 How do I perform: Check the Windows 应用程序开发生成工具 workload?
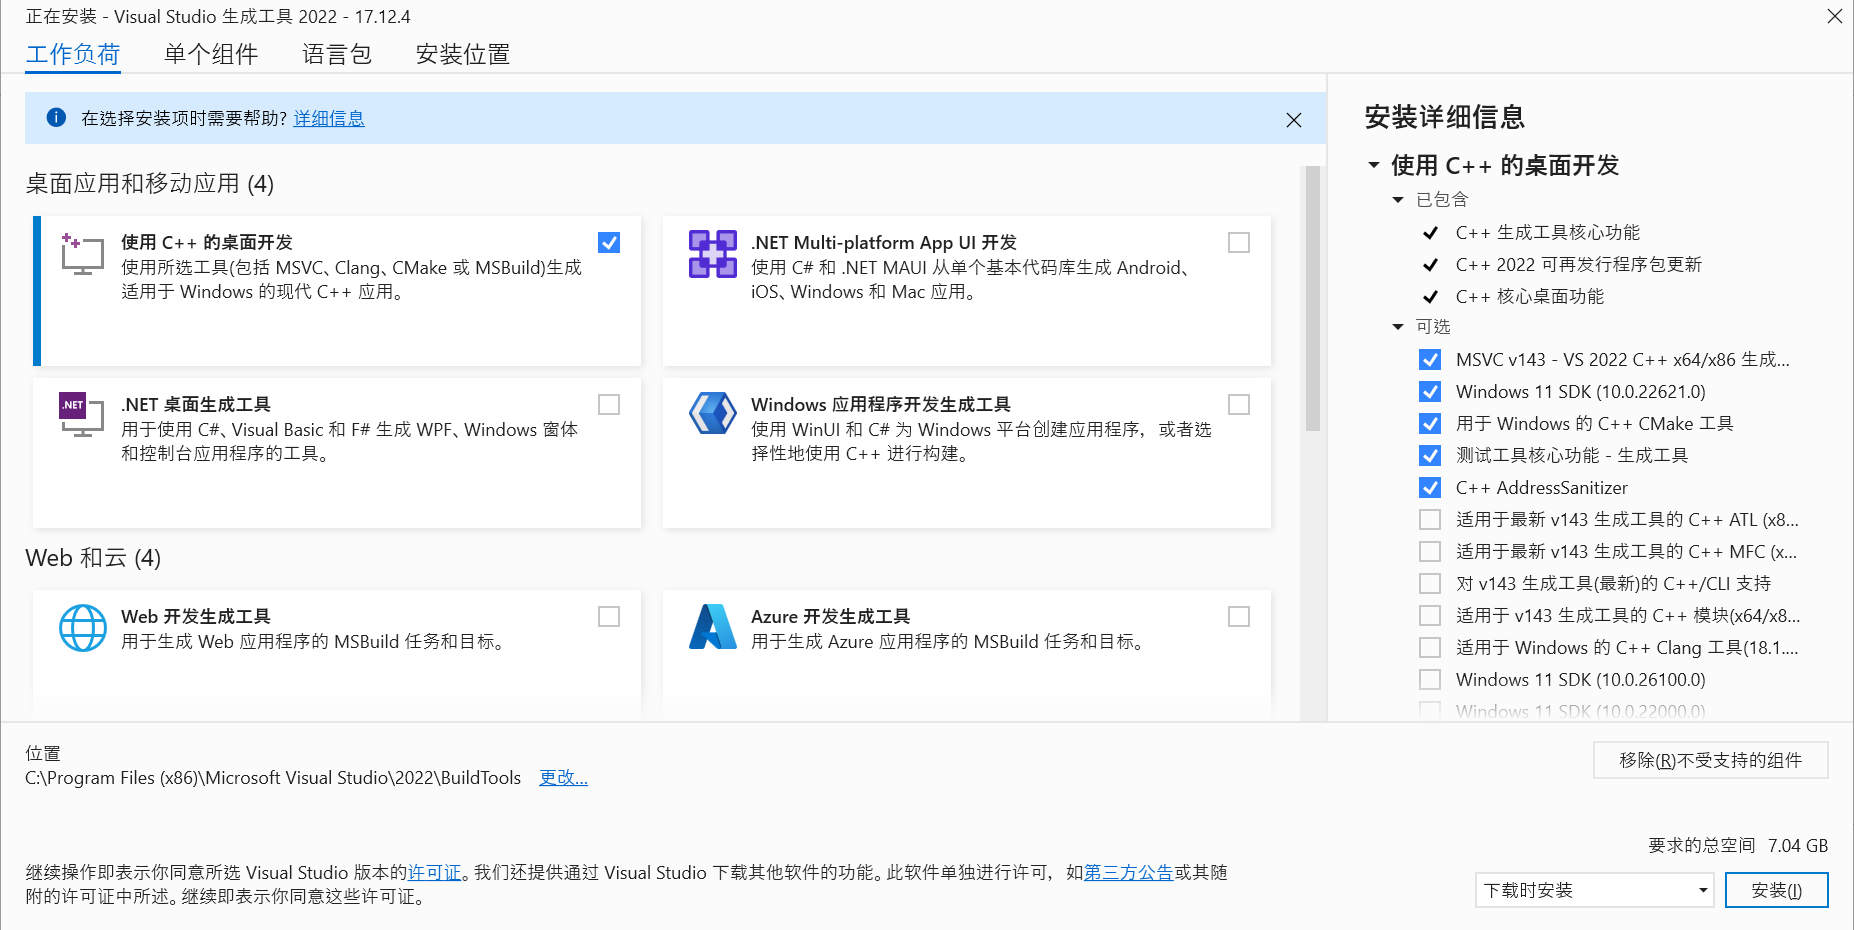1239,405
